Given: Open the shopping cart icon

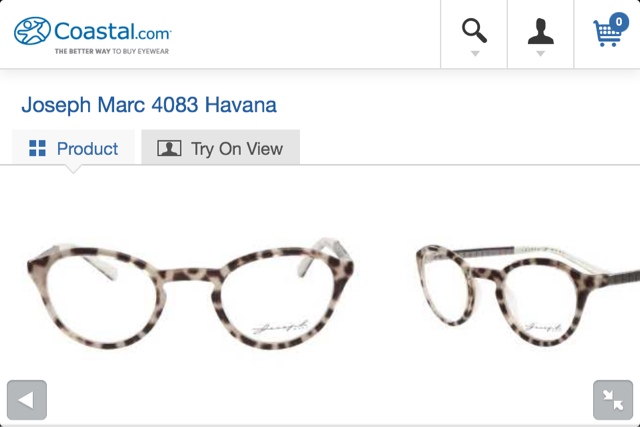Looking at the screenshot, I should coord(607,33).
